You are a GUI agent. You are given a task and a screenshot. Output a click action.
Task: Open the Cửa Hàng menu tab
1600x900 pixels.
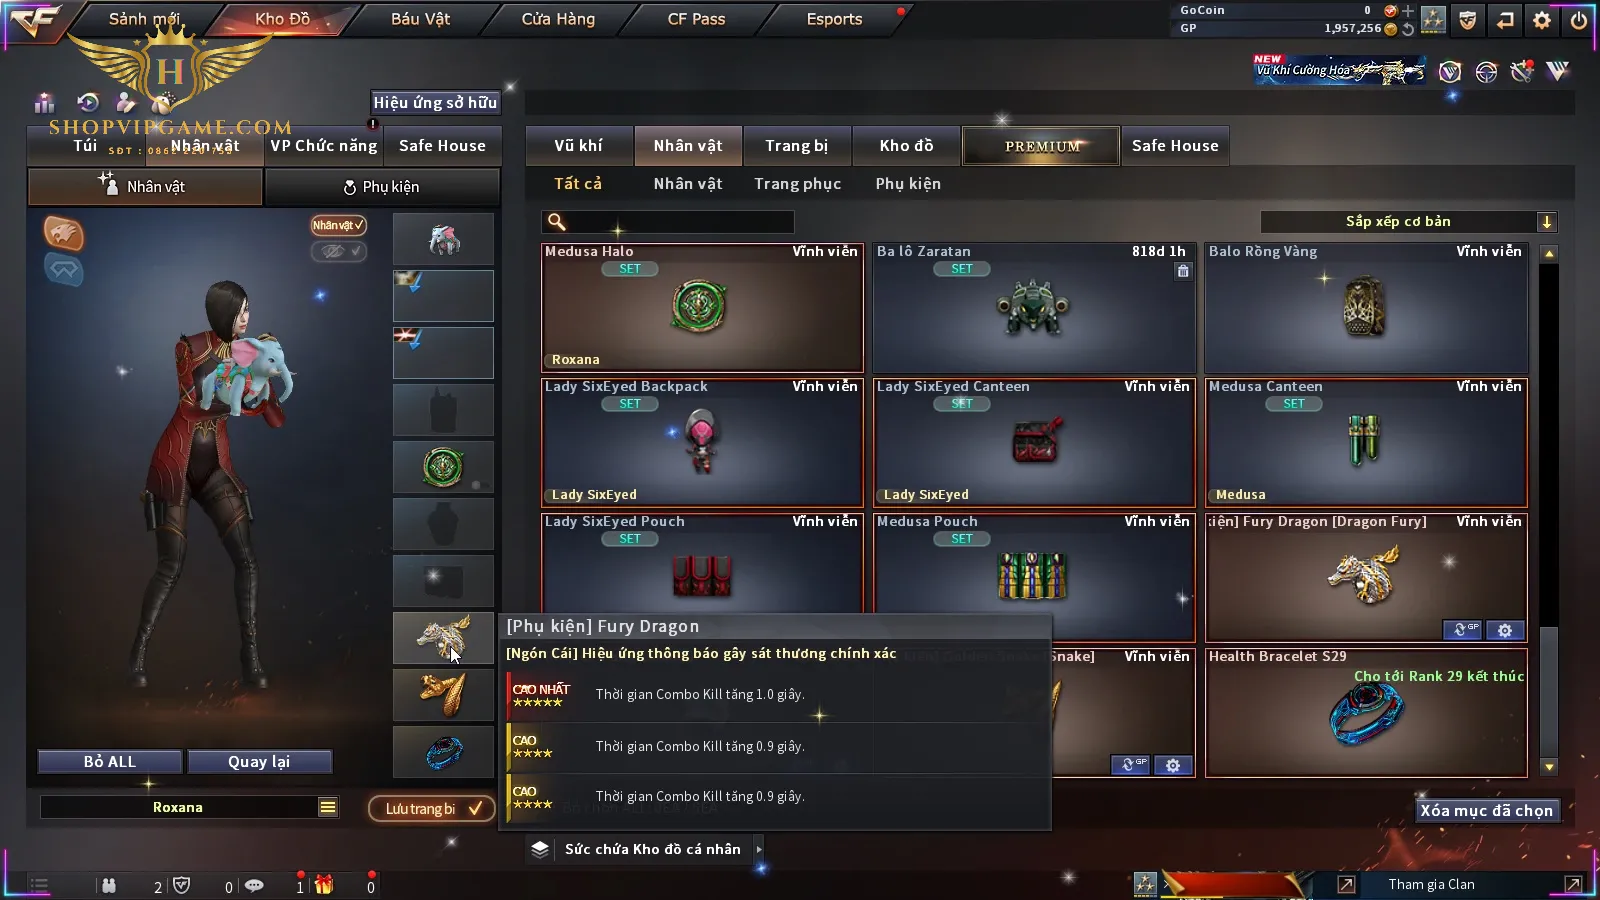pos(558,19)
